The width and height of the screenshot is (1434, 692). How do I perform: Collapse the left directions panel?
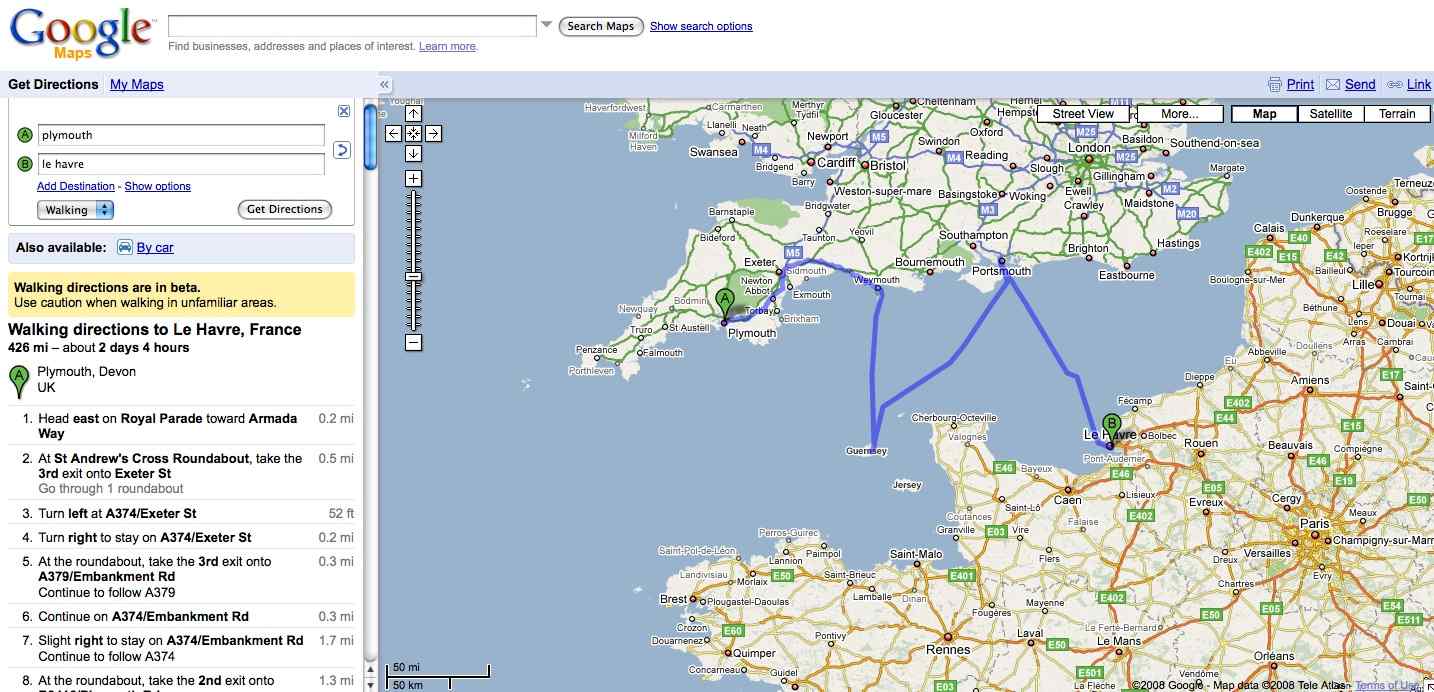point(384,85)
